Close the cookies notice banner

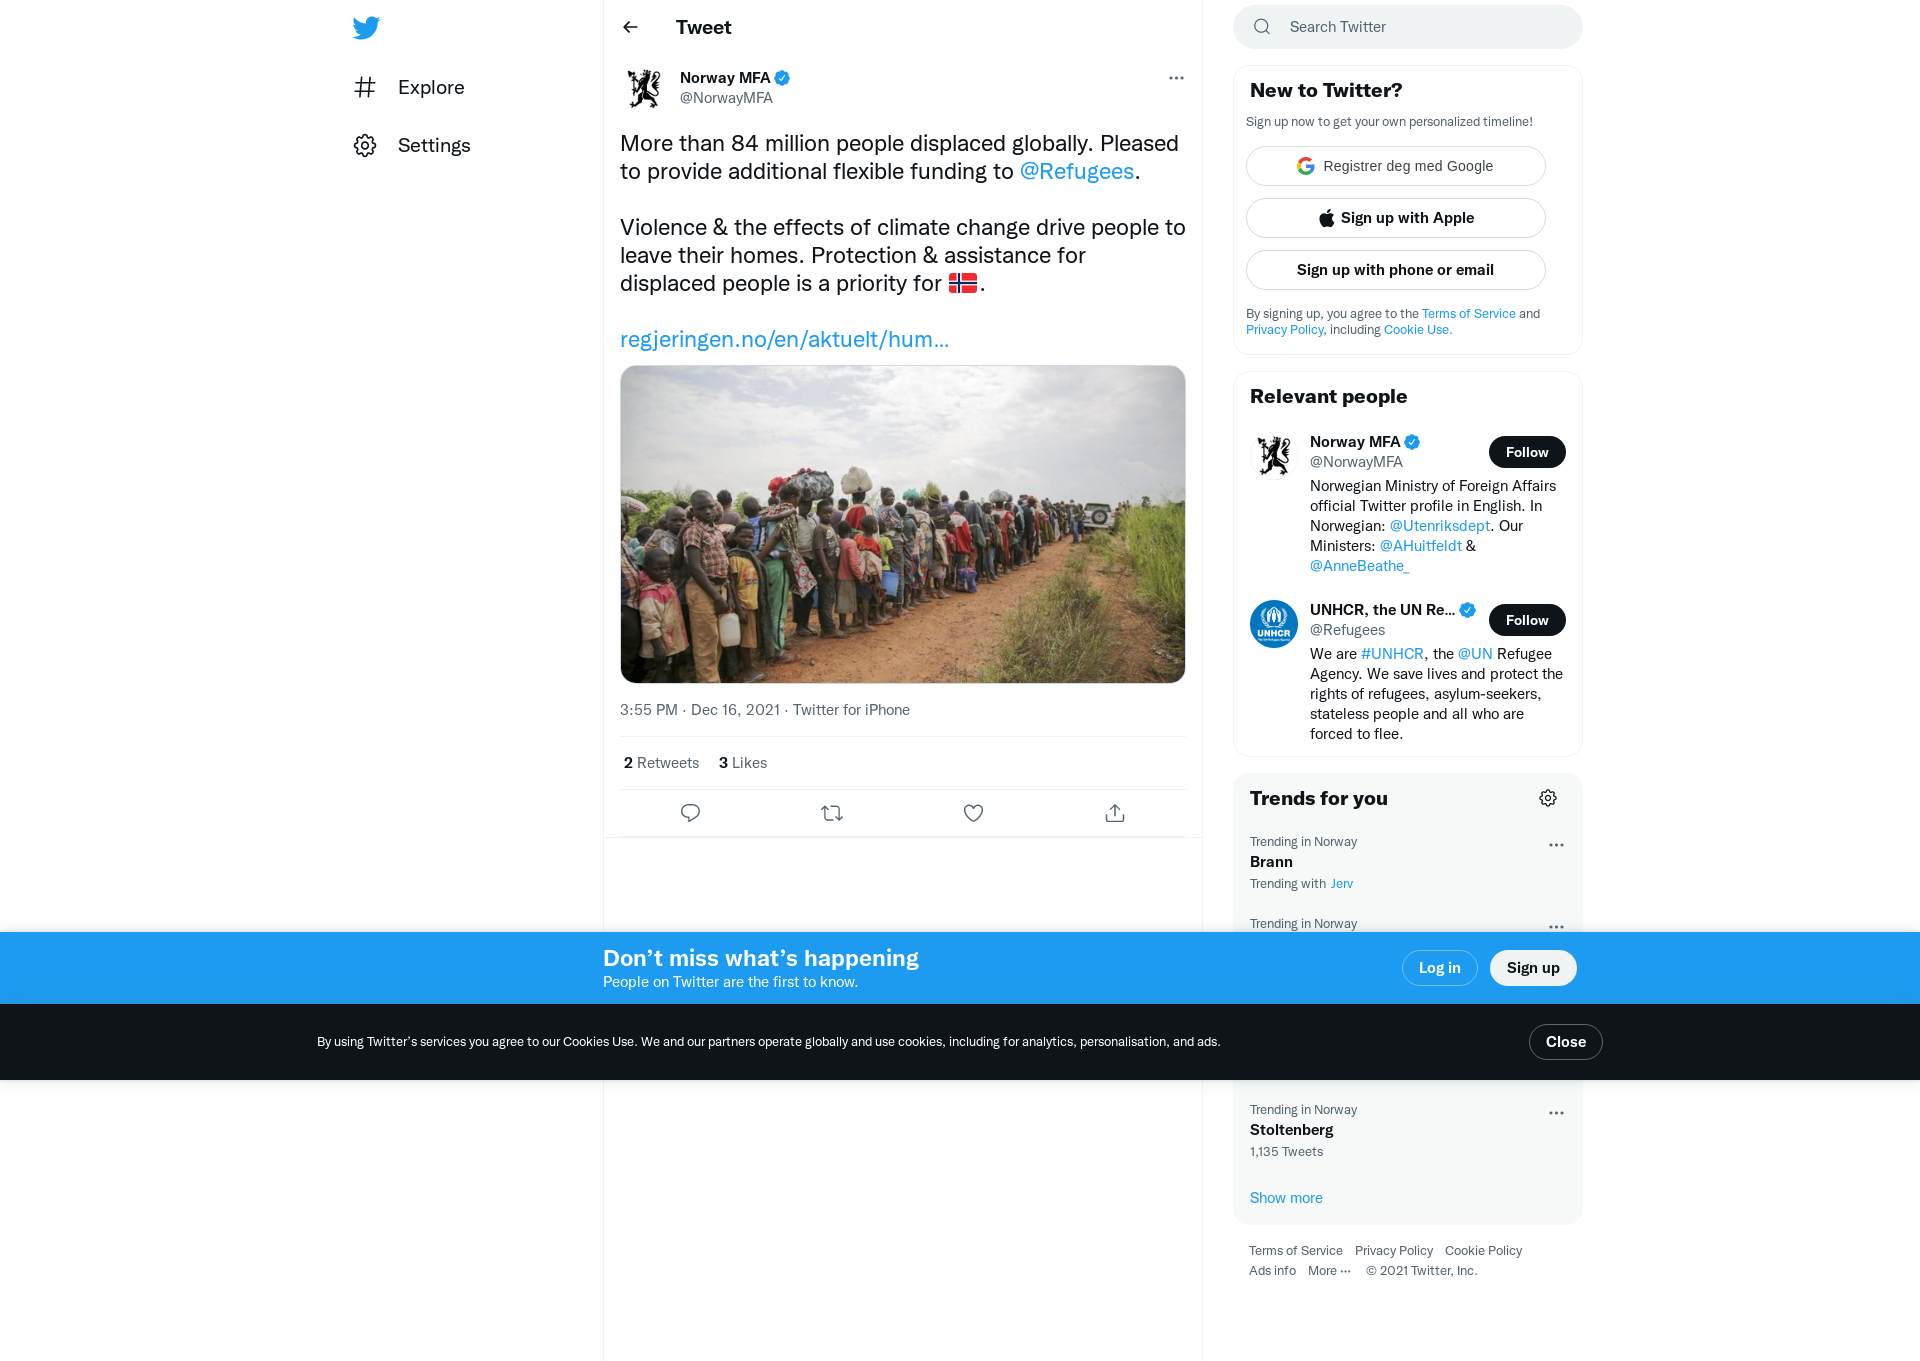[1566, 1042]
